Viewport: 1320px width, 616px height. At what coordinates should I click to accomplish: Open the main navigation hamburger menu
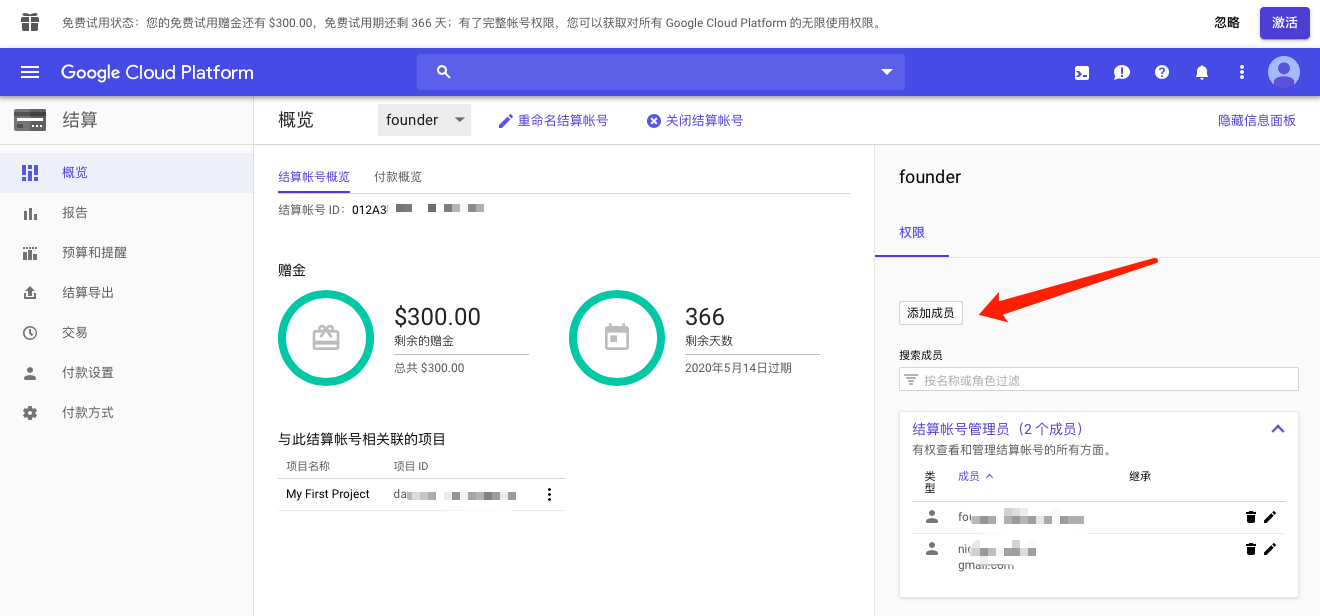(30, 72)
